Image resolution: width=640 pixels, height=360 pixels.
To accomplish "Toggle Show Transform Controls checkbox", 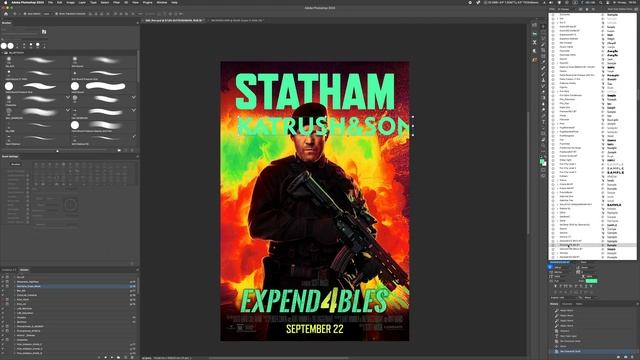I will 57,13.
